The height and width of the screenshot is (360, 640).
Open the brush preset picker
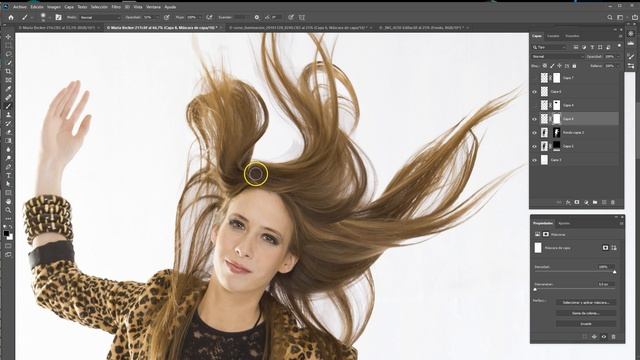pyautogui.click(x=44, y=17)
